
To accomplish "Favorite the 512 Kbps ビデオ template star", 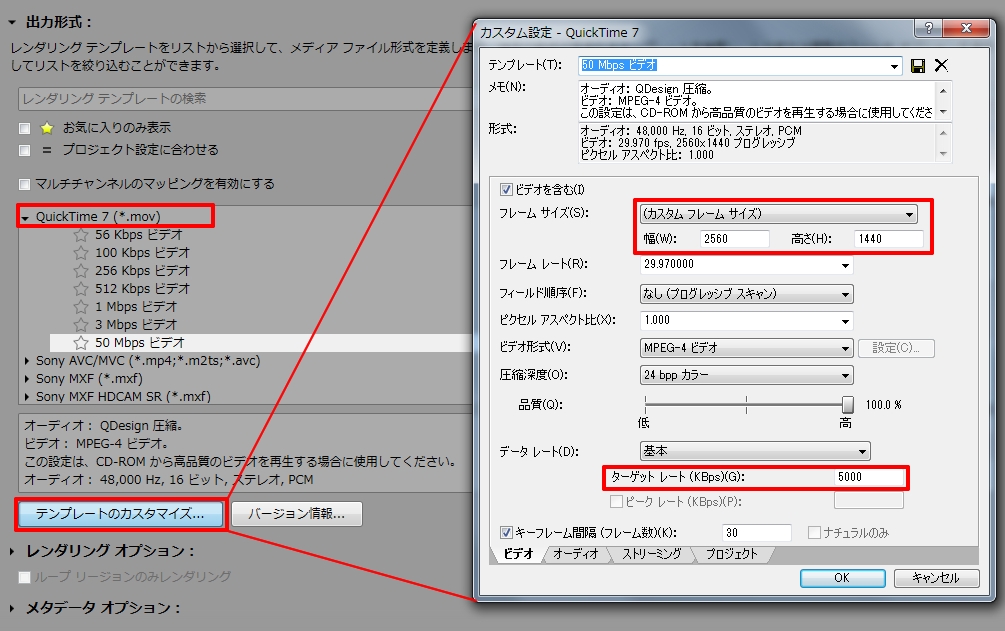I will click(x=81, y=289).
